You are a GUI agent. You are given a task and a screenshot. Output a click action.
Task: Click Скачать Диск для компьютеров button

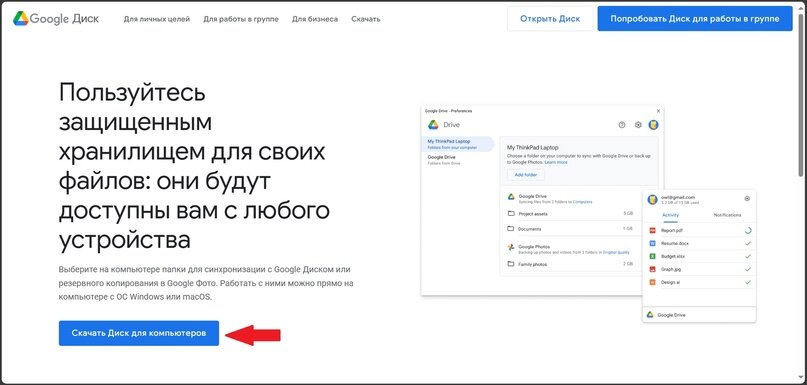point(139,334)
